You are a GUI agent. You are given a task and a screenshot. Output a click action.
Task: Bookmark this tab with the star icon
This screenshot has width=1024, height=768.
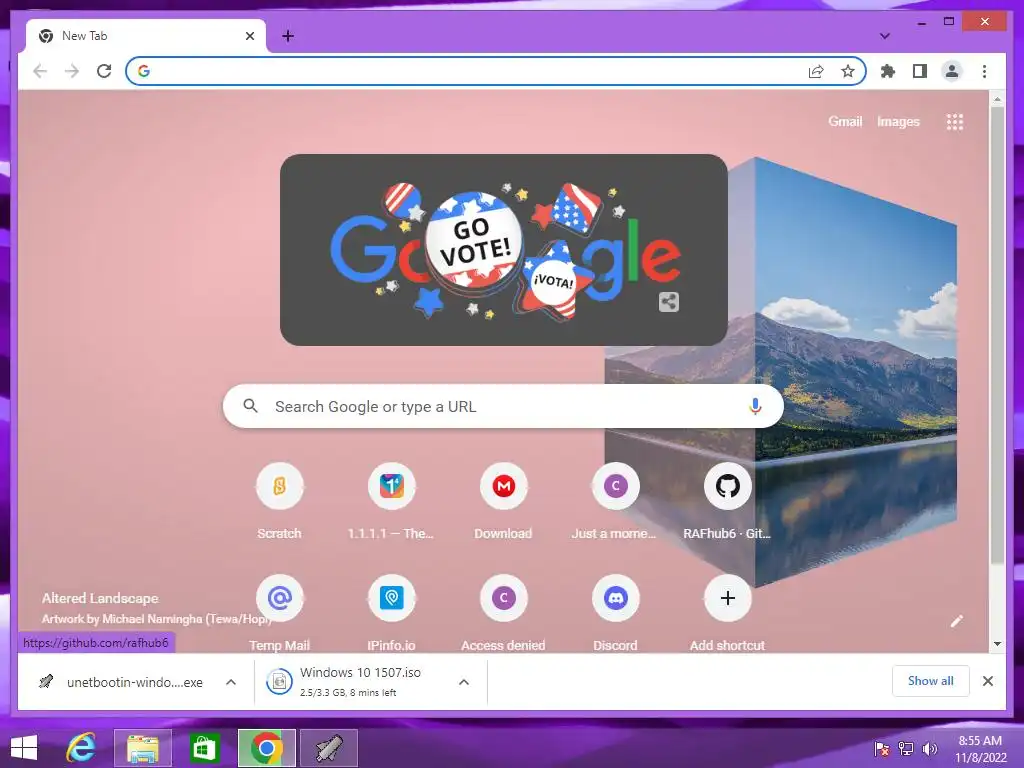click(848, 71)
